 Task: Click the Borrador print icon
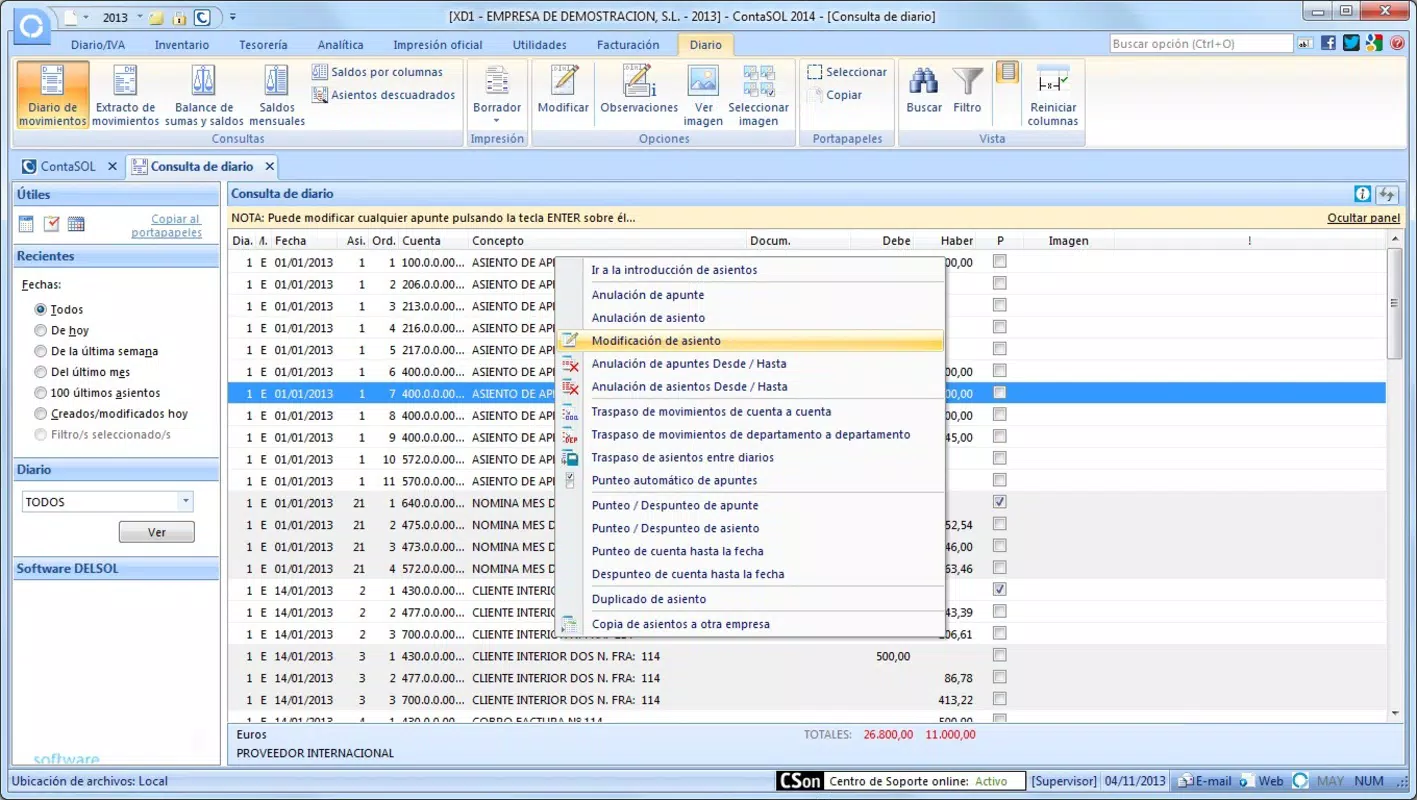click(497, 81)
